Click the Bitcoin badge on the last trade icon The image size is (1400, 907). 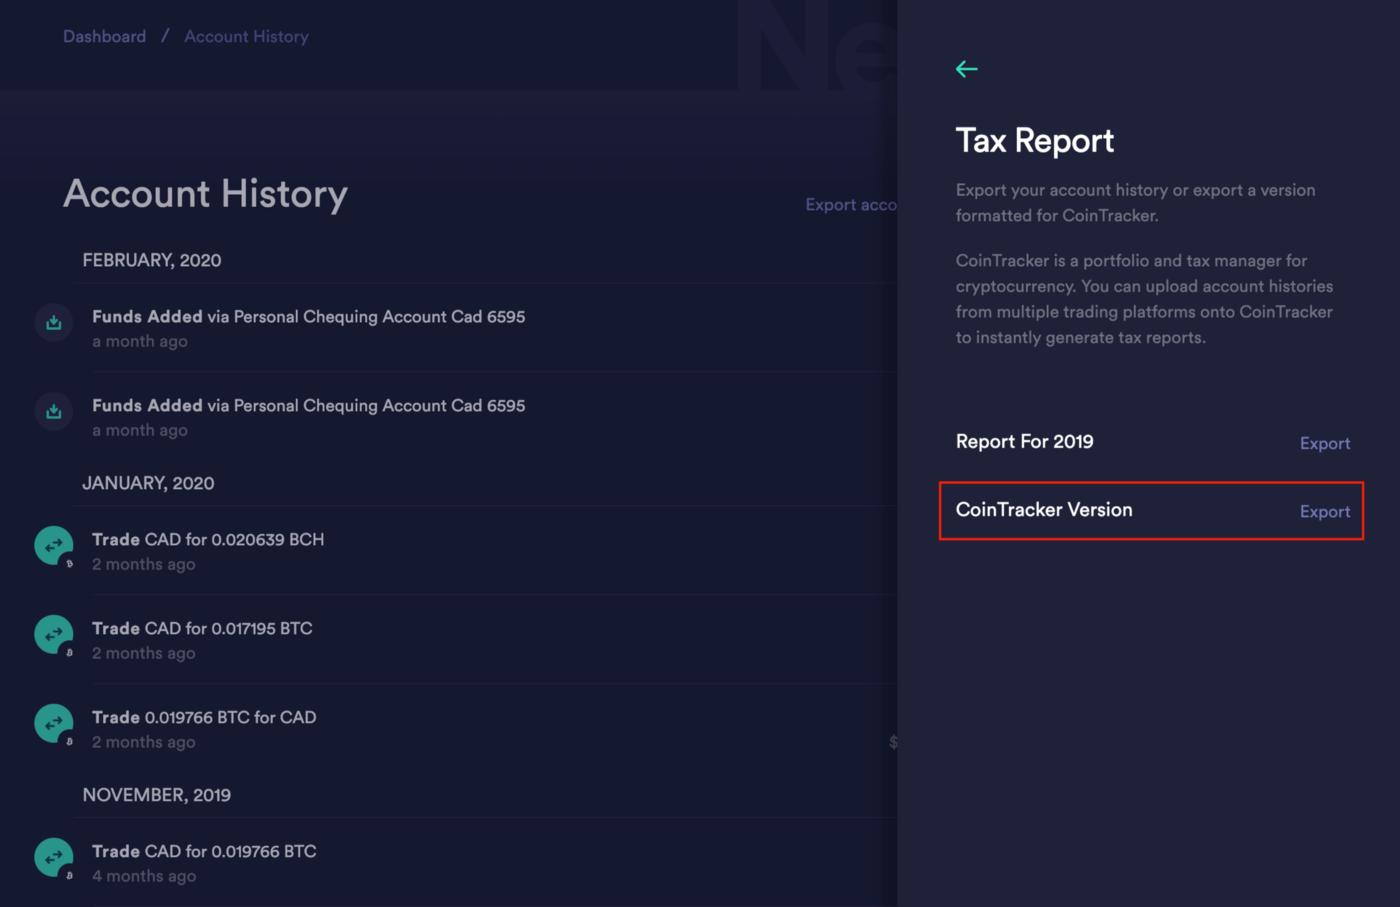[x=67, y=875]
